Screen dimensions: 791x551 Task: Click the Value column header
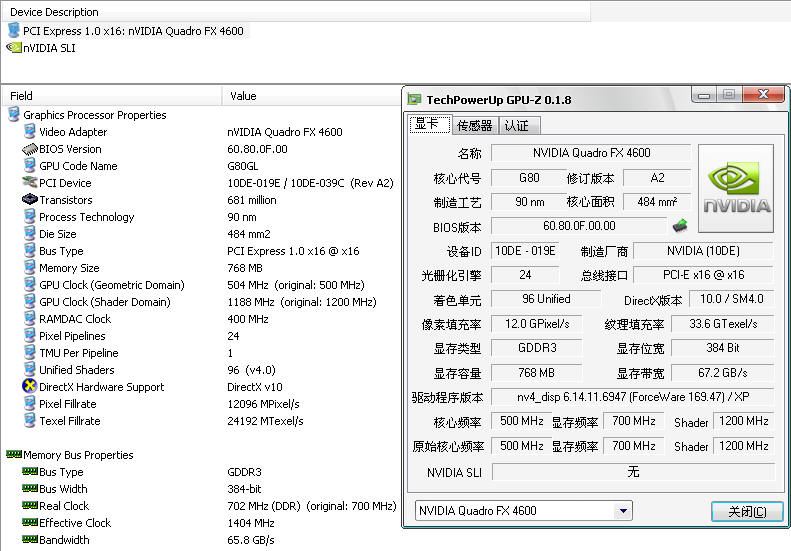tap(312, 96)
